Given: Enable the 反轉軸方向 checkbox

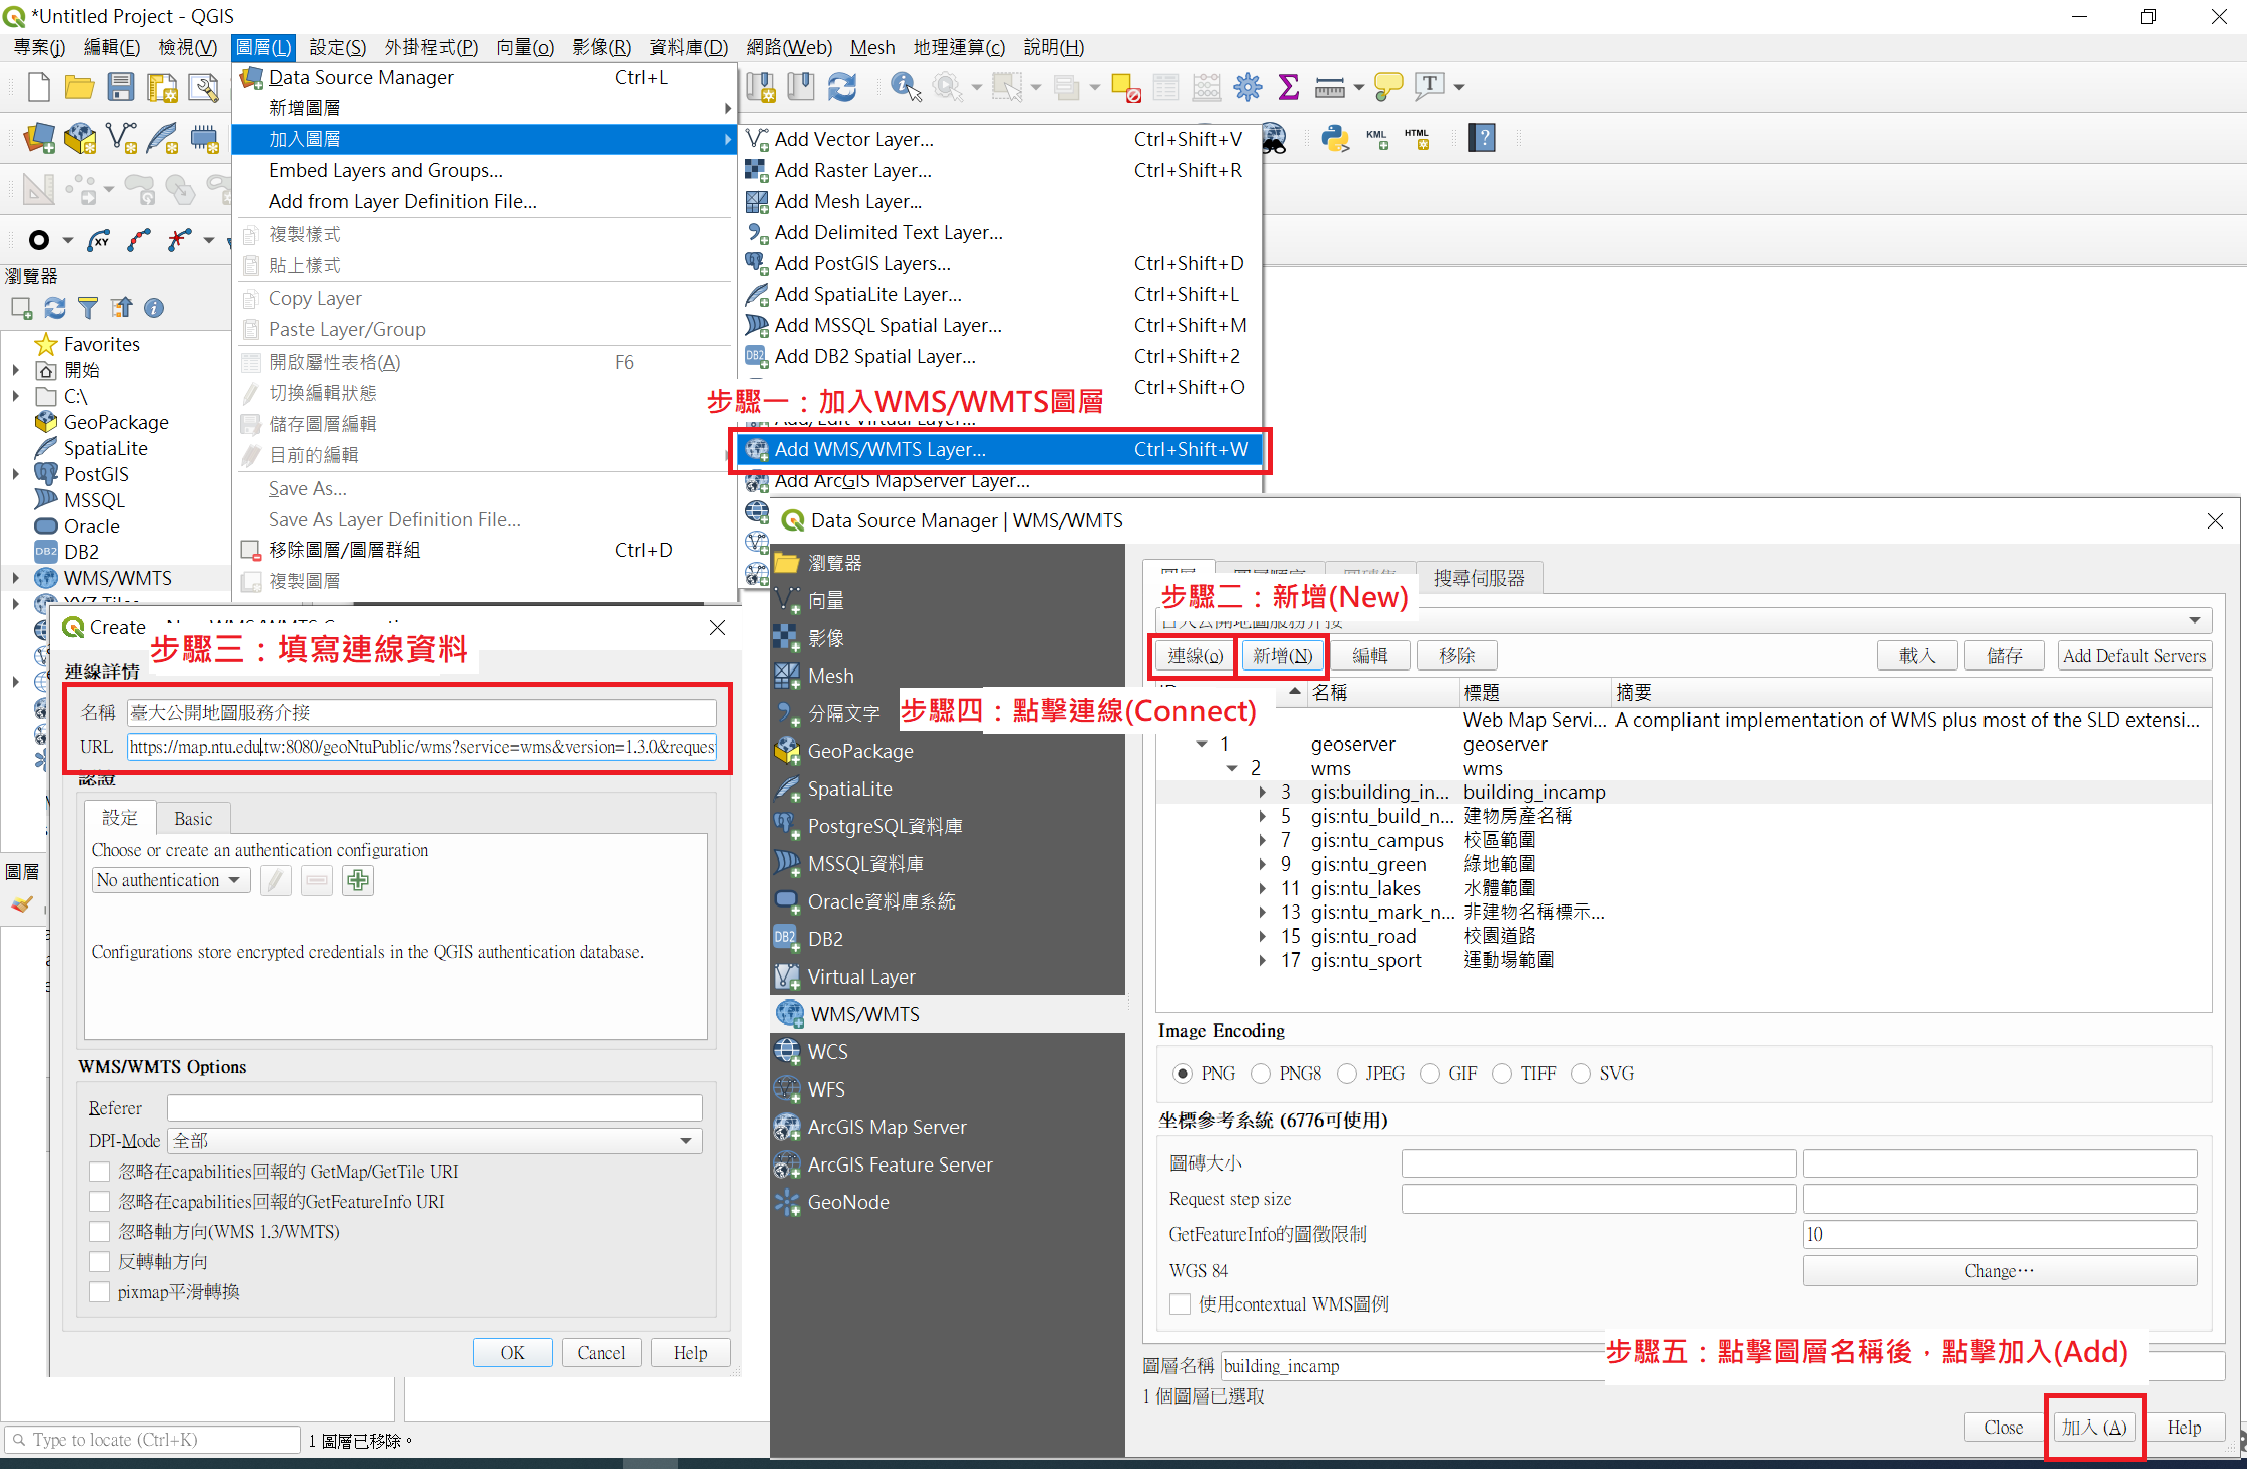Looking at the screenshot, I should click(x=100, y=1261).
